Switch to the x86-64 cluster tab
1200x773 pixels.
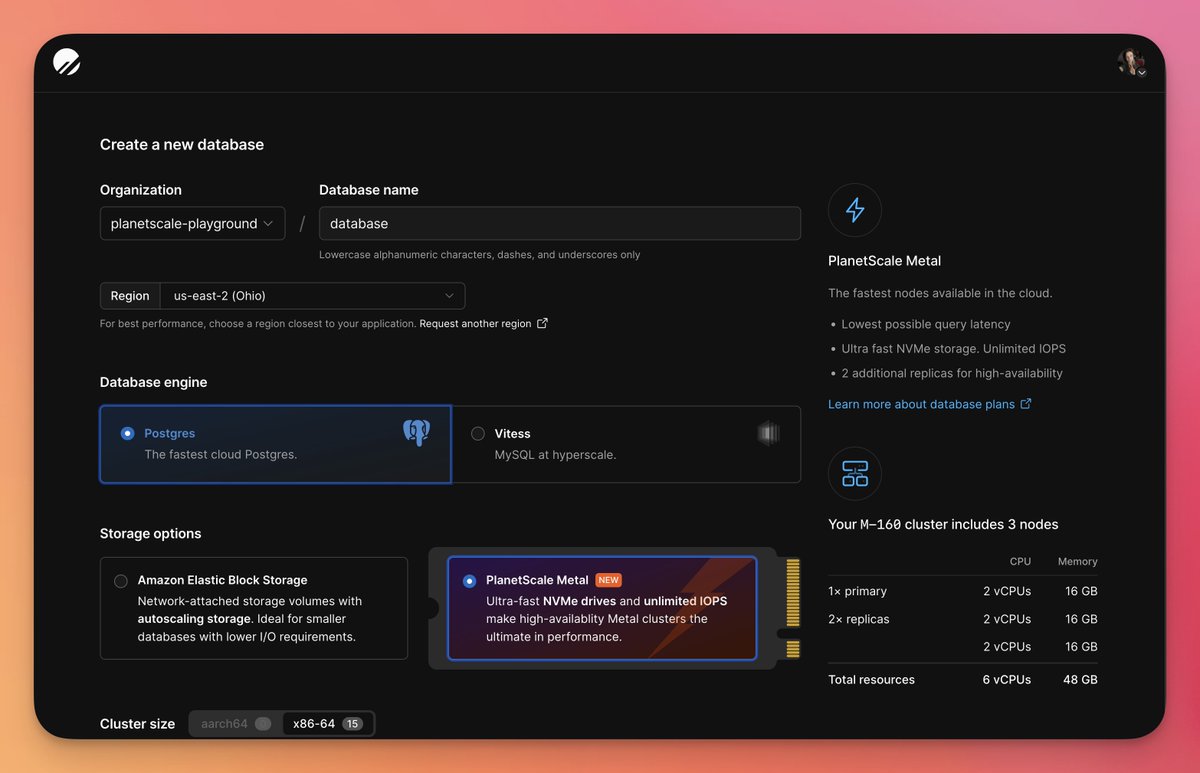click(x=327, y=724)
